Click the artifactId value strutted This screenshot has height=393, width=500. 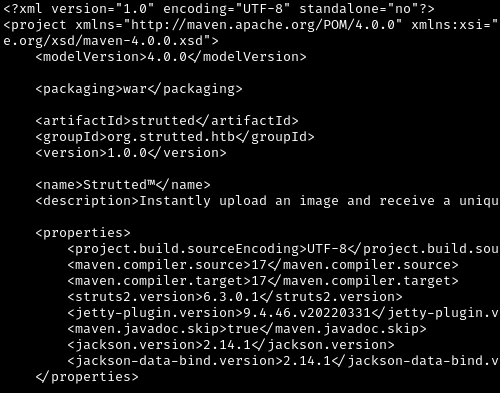(163, 121)
